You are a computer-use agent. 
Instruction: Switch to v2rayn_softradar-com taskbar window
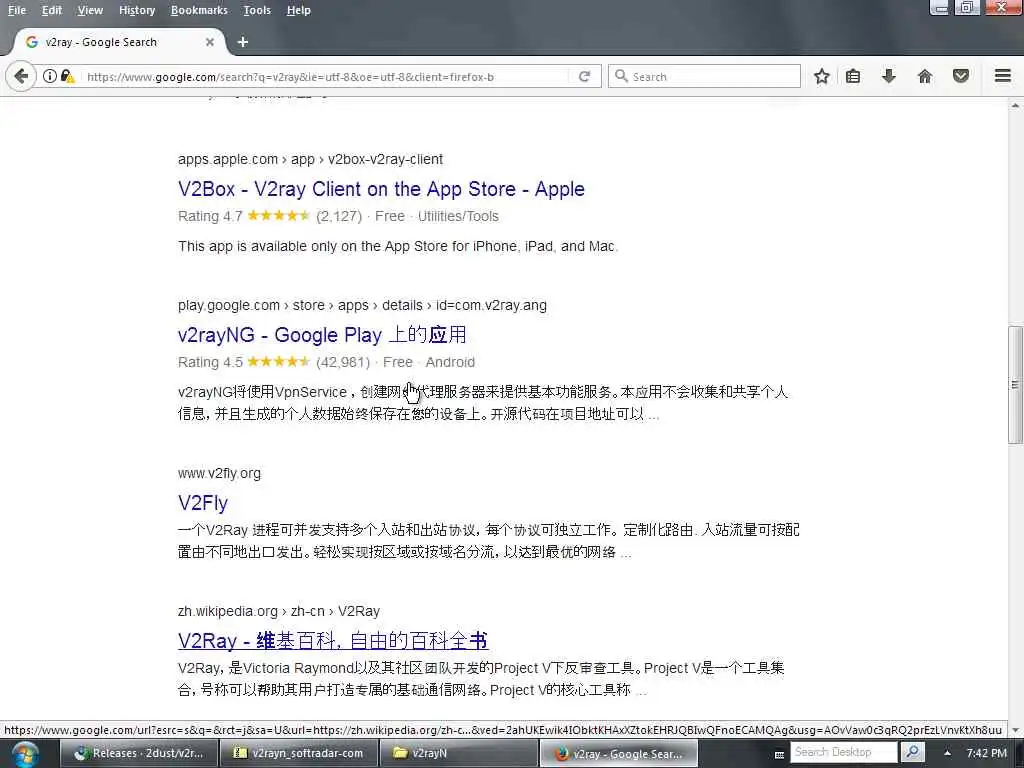[x=299, y=753]
